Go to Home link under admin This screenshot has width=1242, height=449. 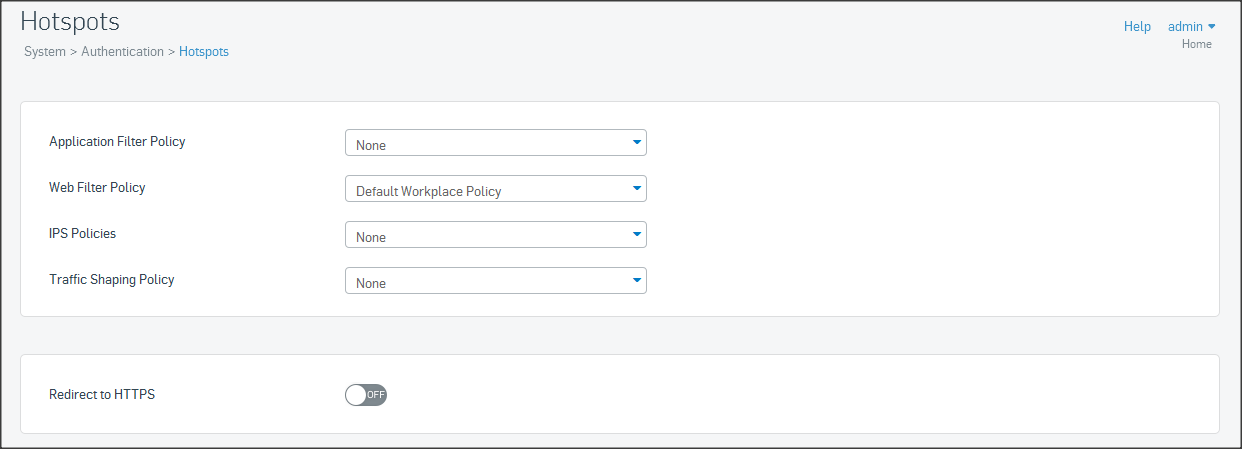pos(1196,44)
